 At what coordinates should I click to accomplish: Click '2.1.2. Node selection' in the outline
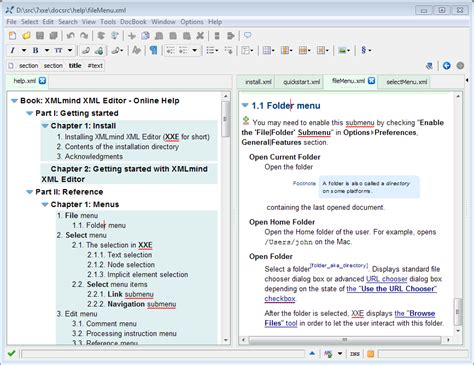121,265
